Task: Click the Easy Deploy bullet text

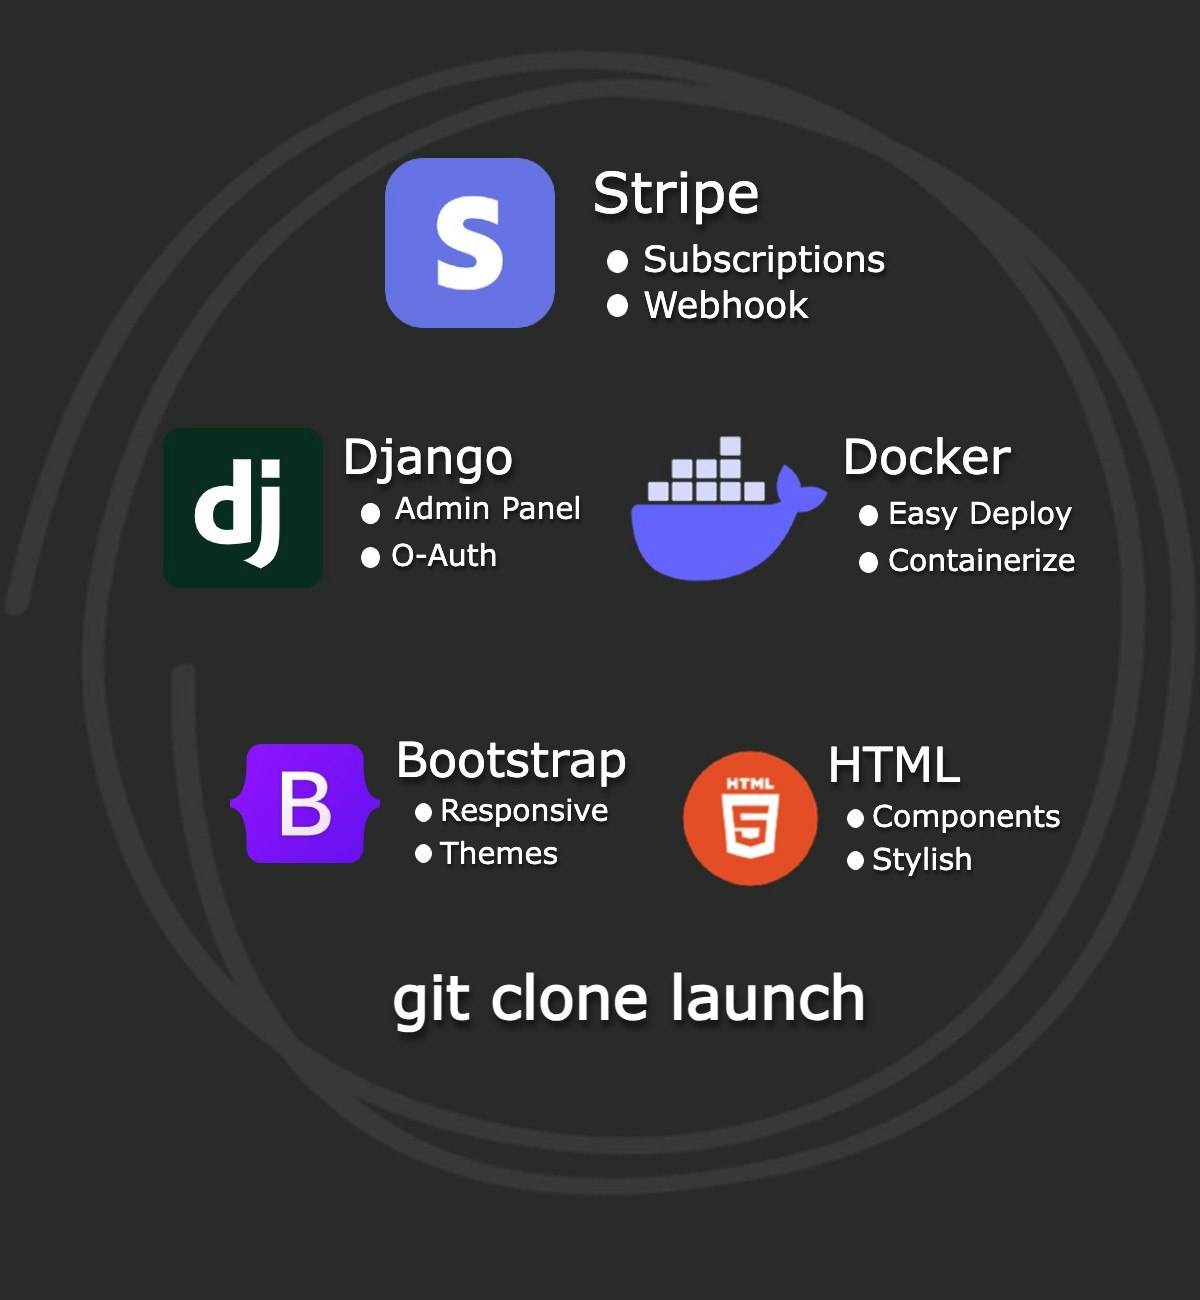Action: point(980,514)
